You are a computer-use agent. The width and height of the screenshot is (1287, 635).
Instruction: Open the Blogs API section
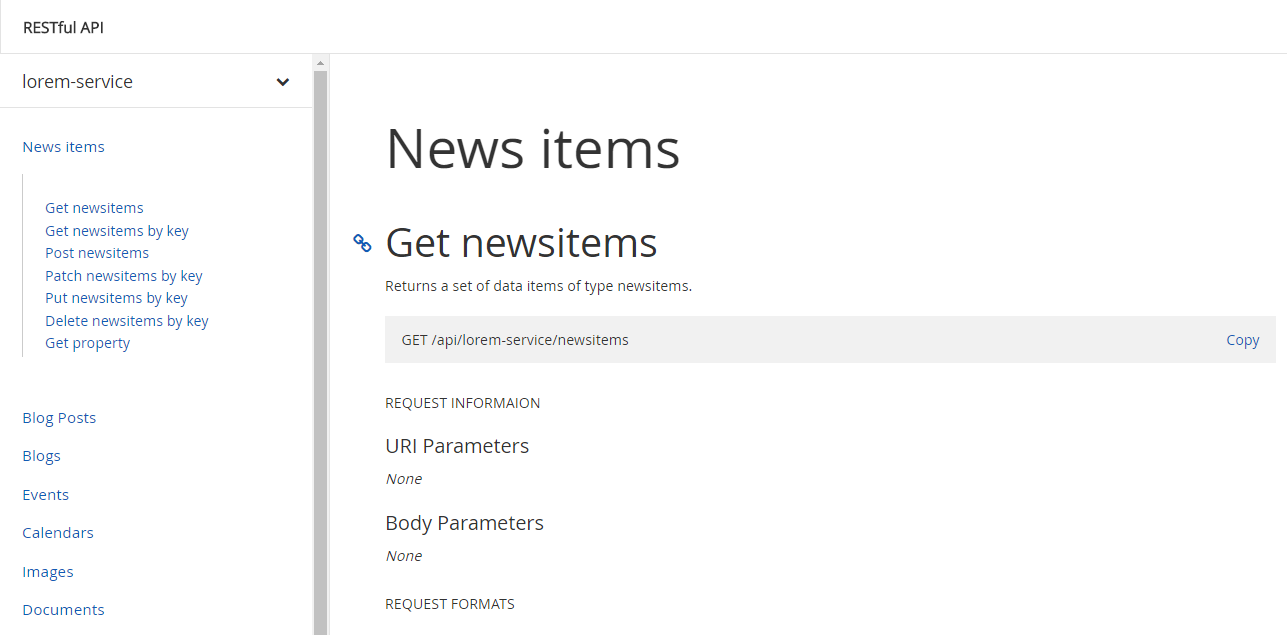tap(41, 455)
